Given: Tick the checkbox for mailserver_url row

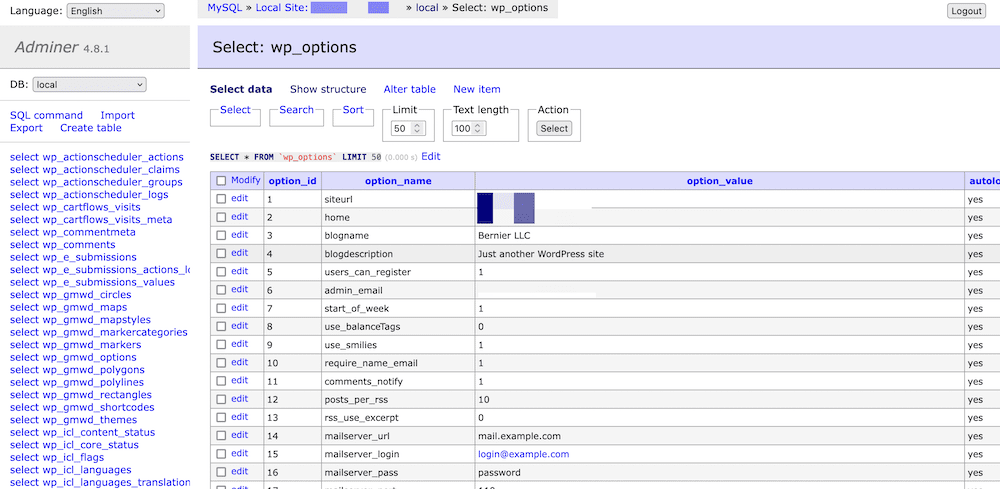Looking at the screenshot, I should coord(221,436).
